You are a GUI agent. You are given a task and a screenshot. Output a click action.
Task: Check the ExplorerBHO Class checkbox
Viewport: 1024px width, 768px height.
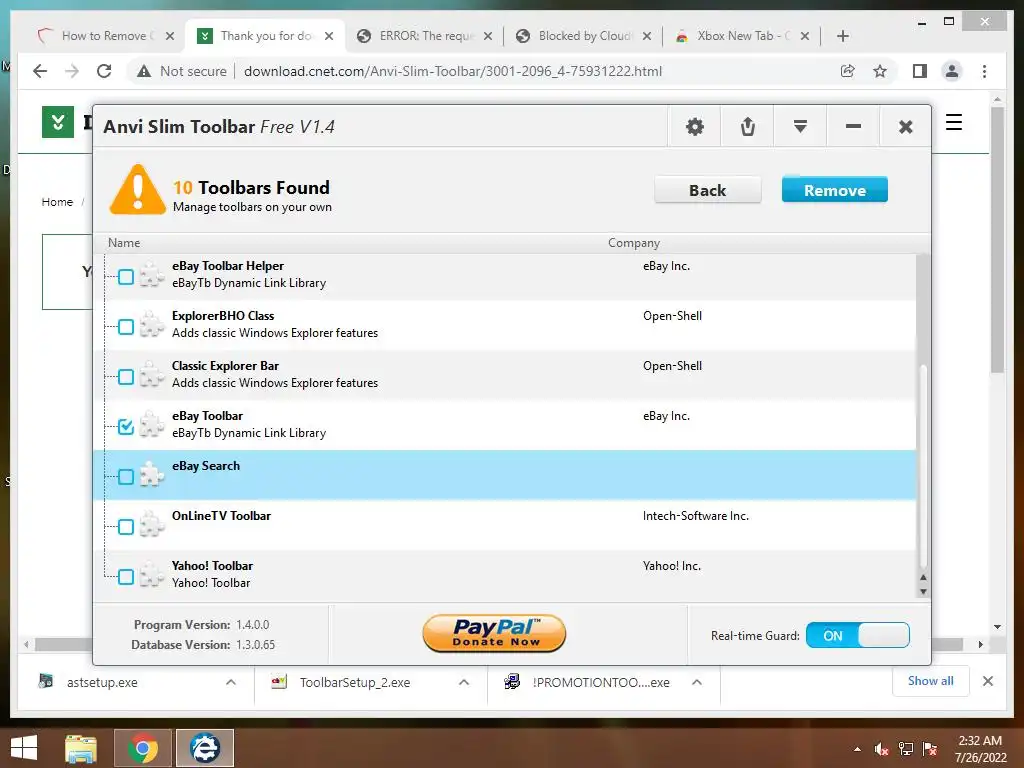[126, 327]
